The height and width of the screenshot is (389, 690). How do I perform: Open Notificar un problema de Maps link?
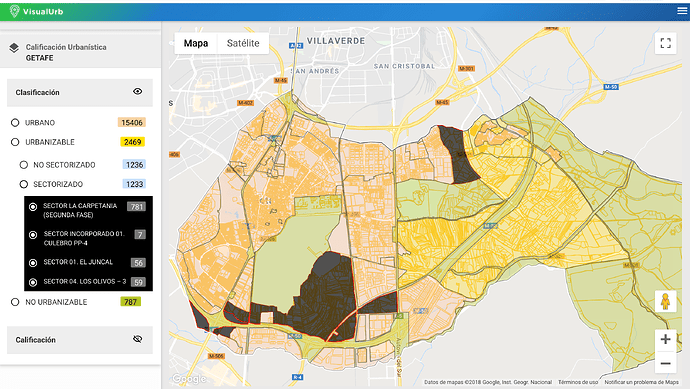[x=641, y=382]
